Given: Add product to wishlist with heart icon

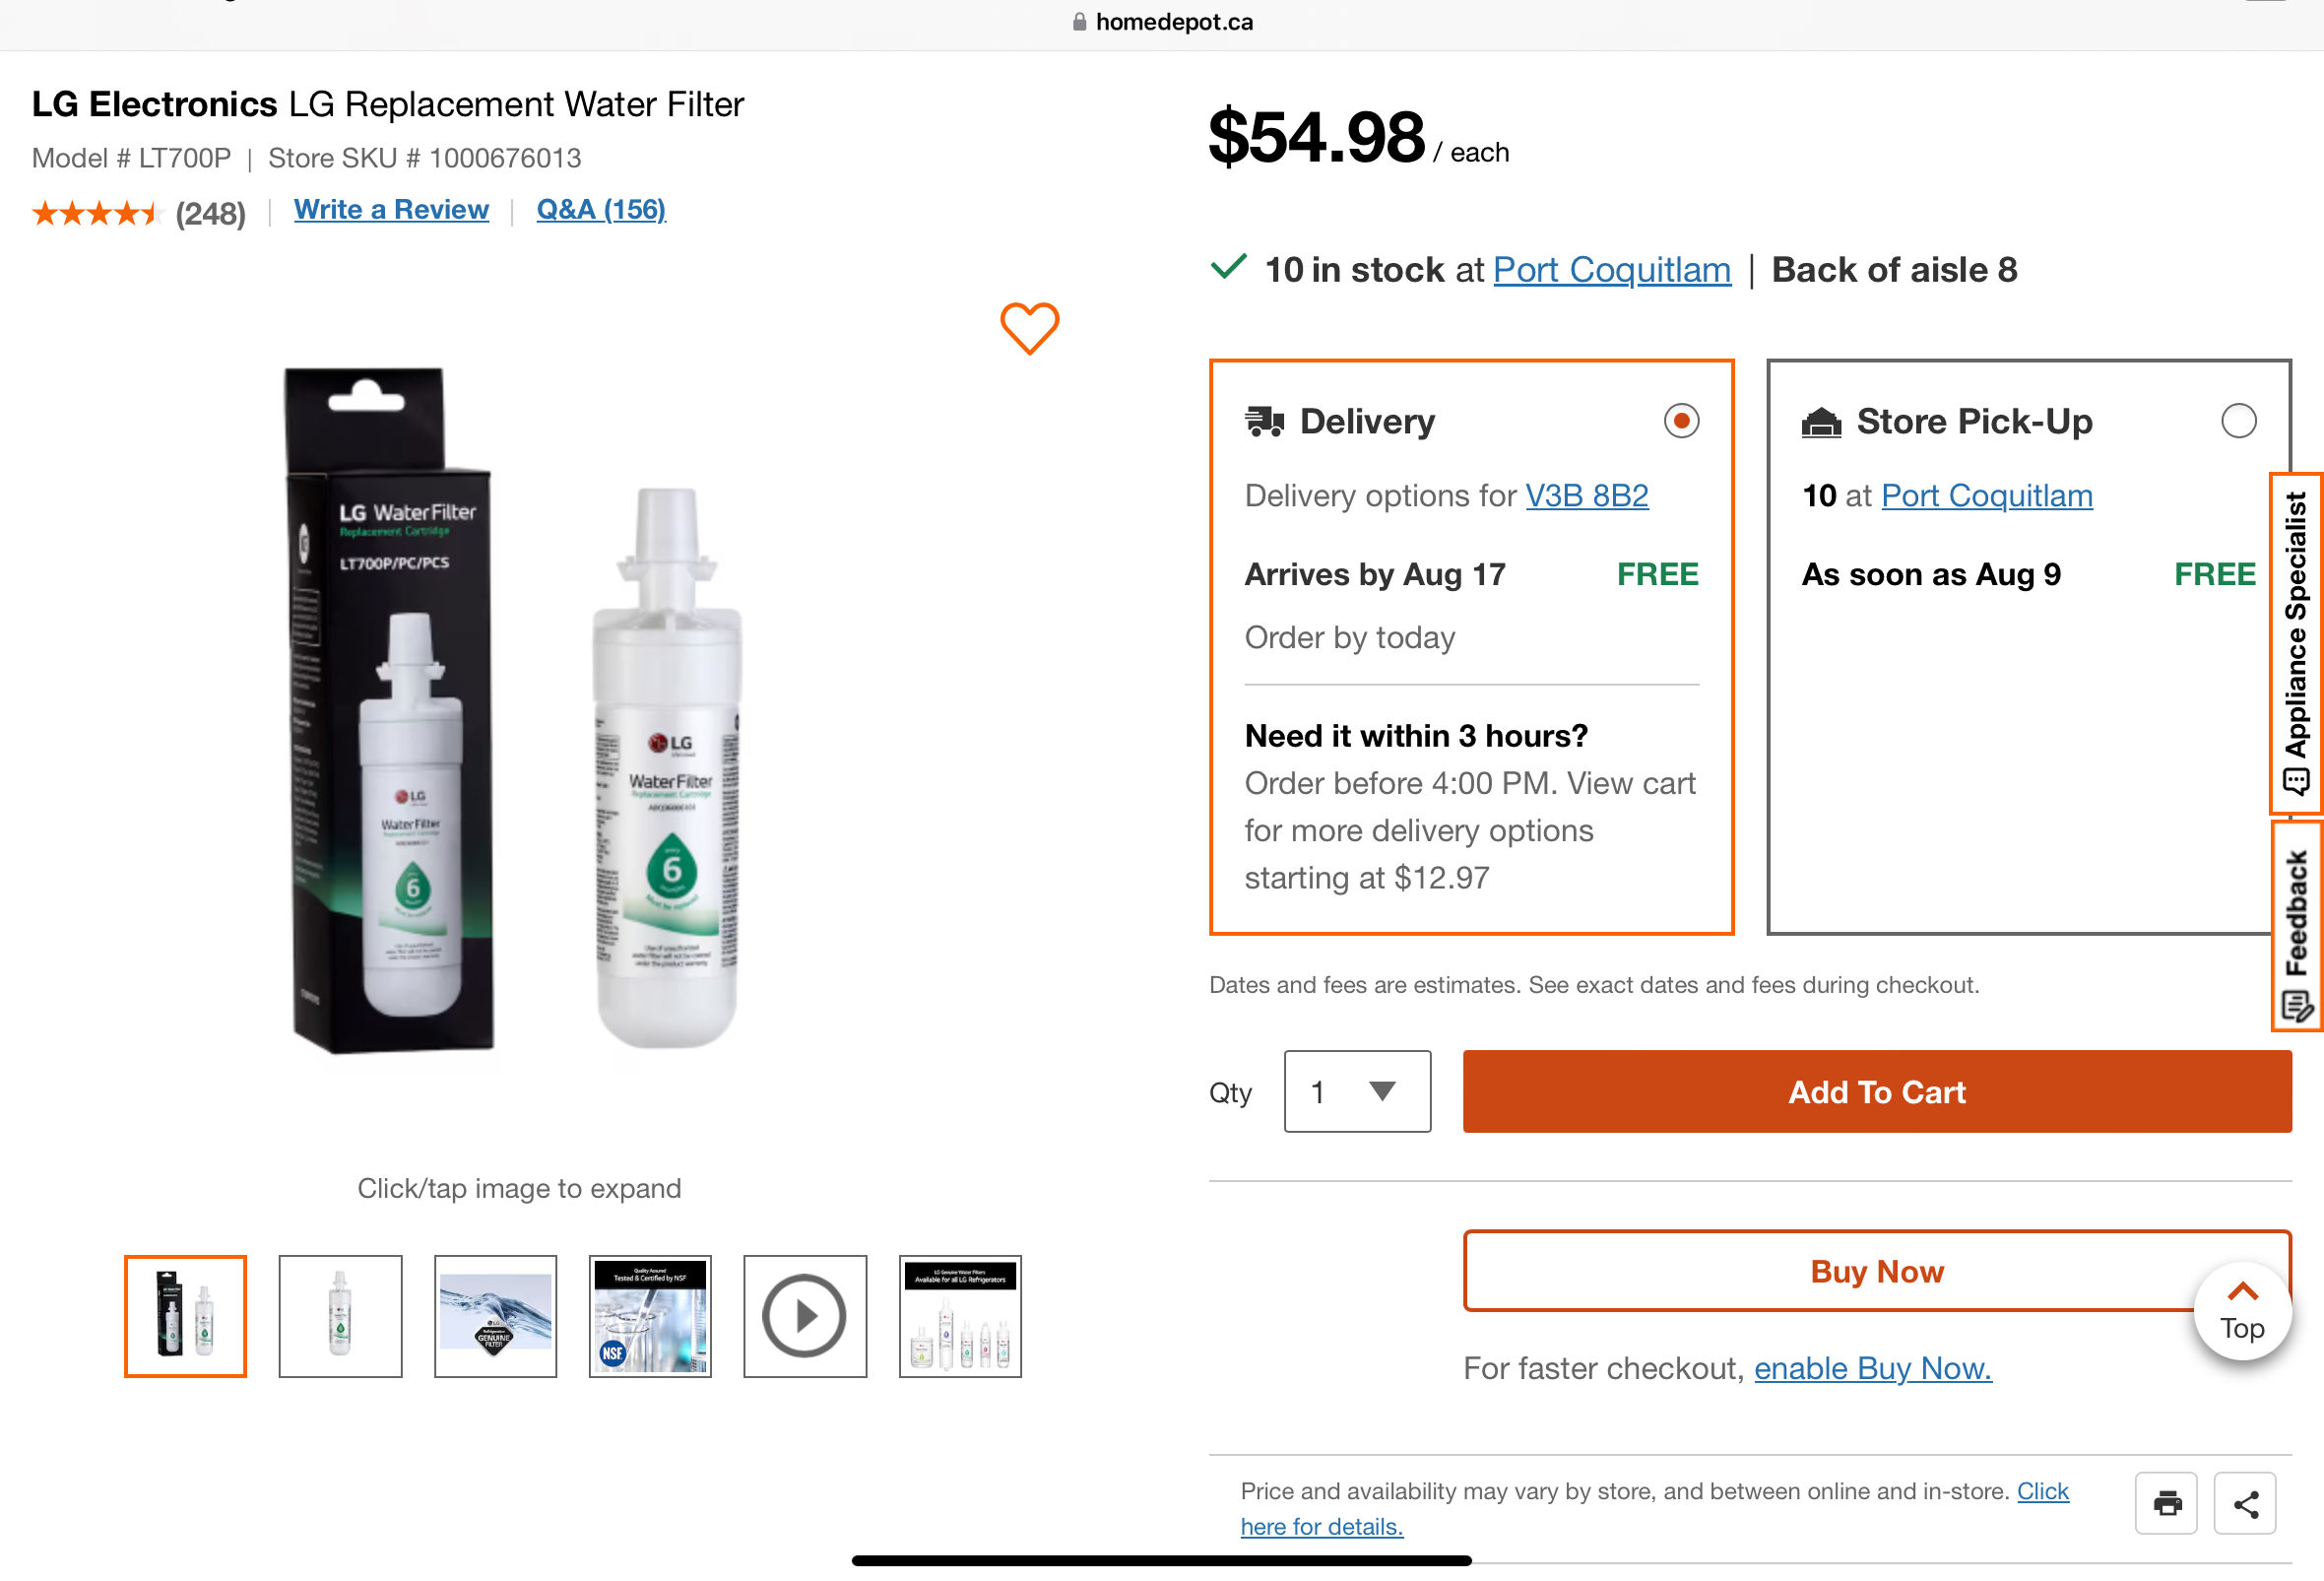Looking at the screenshot, I should point(1029,328).
